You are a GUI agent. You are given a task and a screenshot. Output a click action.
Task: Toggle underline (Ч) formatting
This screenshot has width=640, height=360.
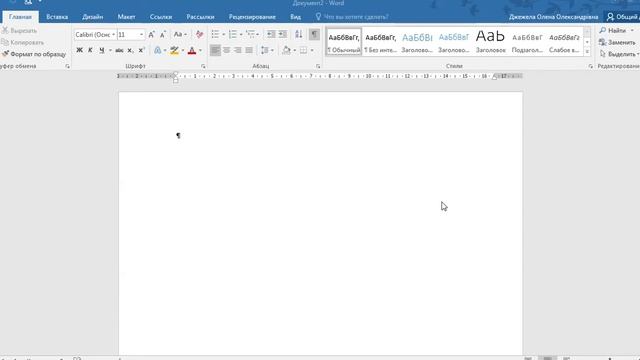(x=102, y=50)
